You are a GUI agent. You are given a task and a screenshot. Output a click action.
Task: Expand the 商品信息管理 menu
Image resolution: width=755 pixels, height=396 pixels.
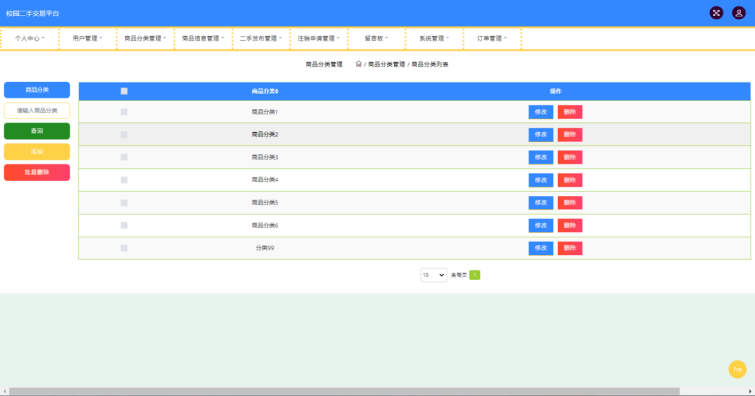click(x=203, y=39)
